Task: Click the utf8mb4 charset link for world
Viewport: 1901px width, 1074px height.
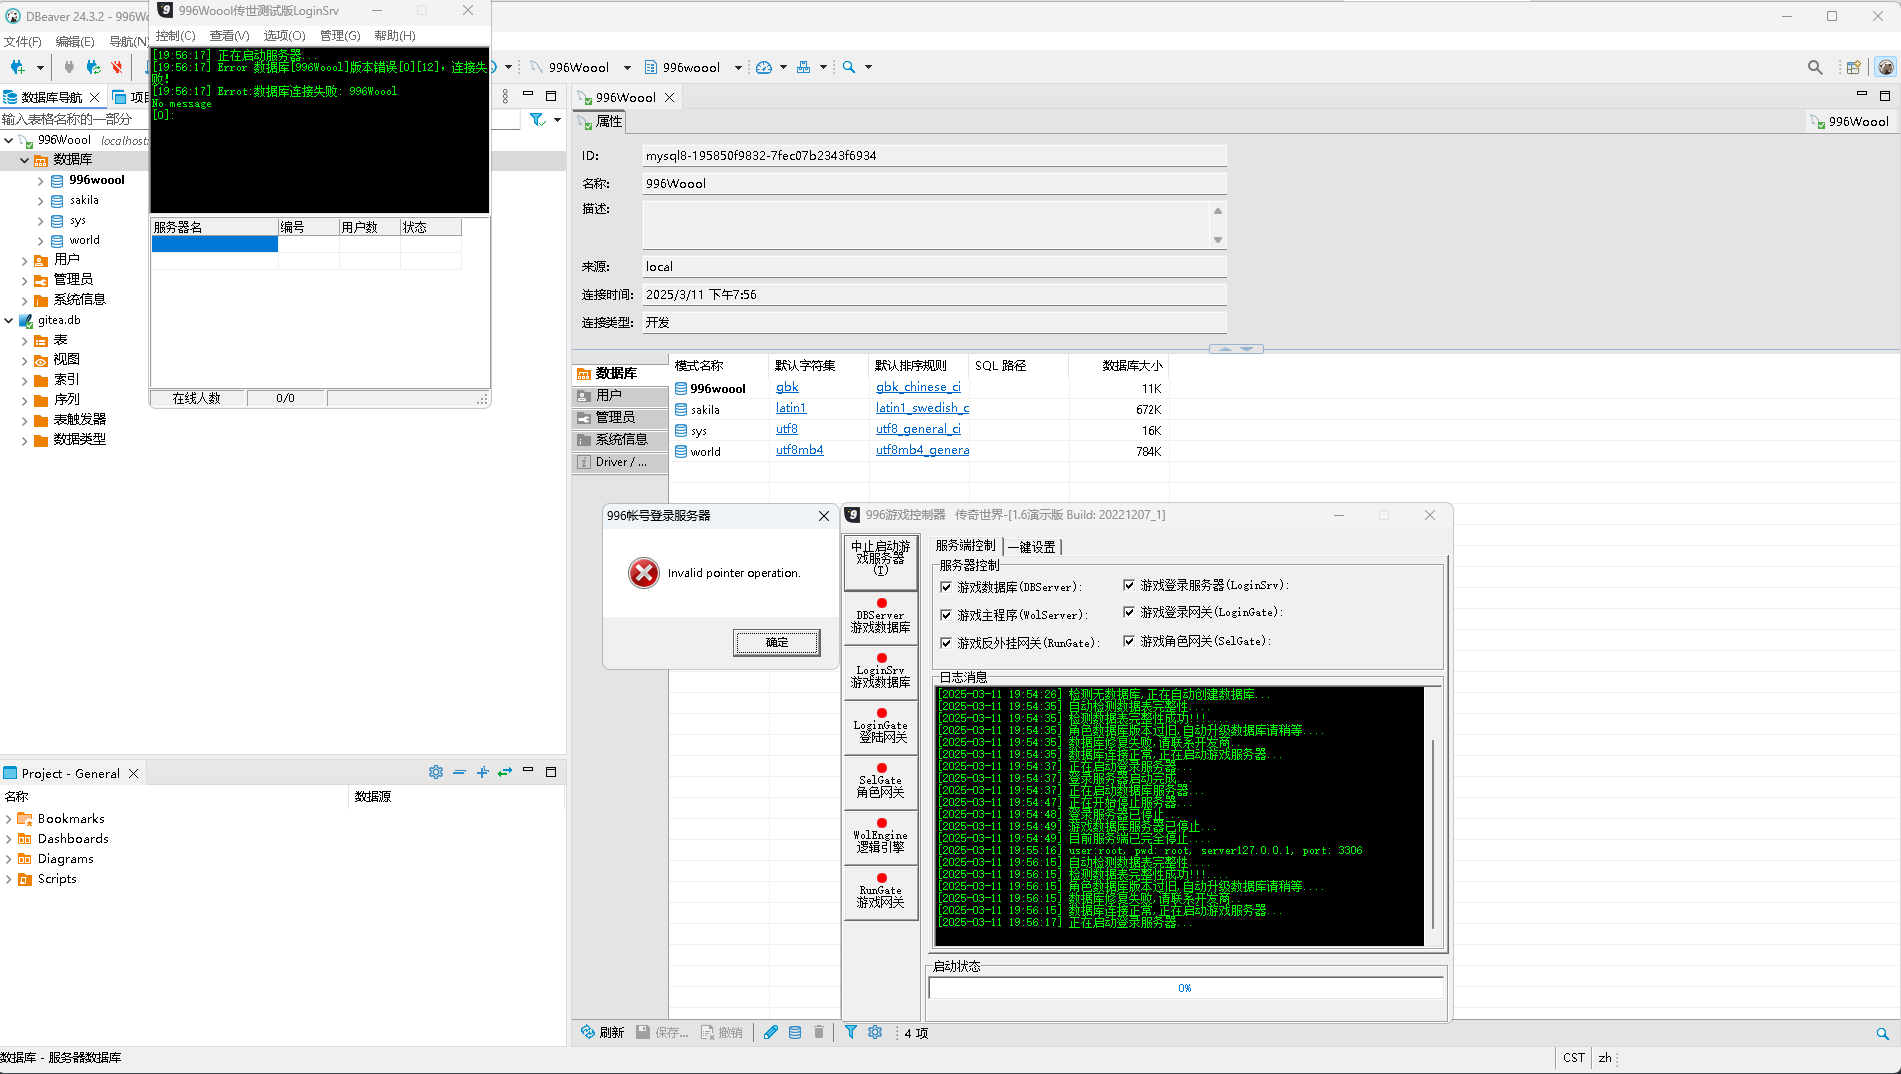Action: point(800,450)
